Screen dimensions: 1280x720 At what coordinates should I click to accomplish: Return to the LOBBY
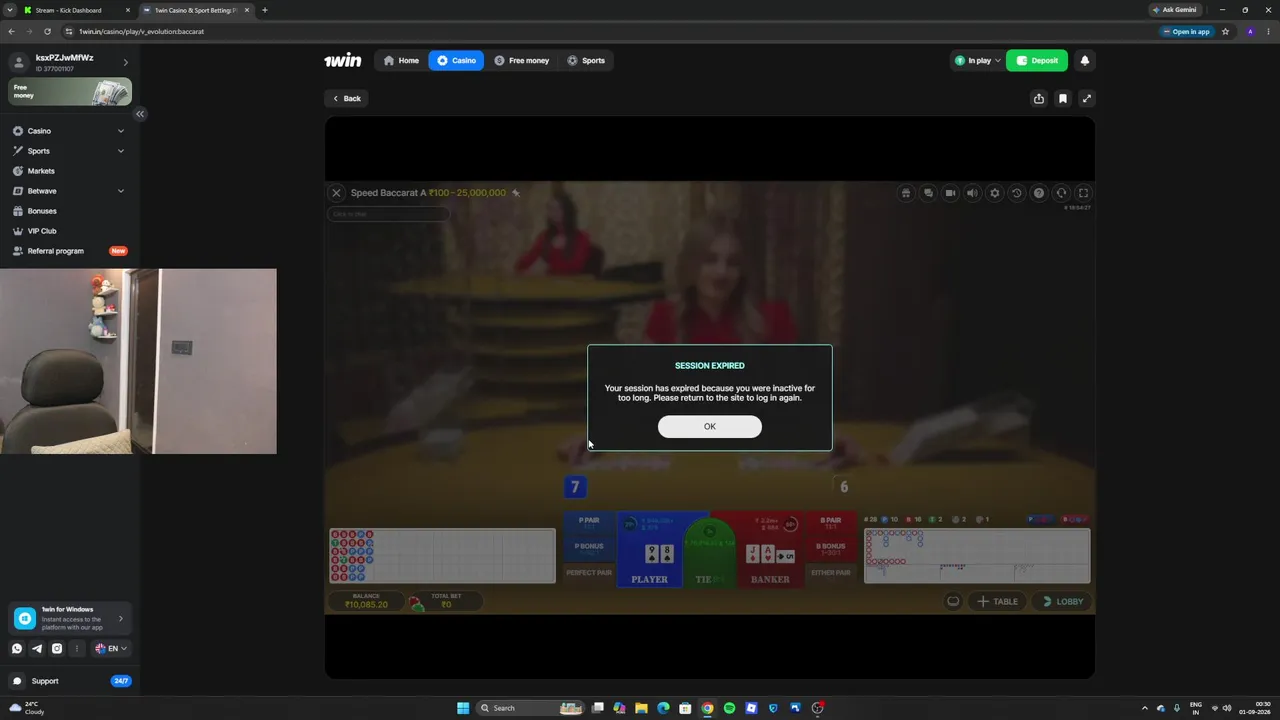1062,601
